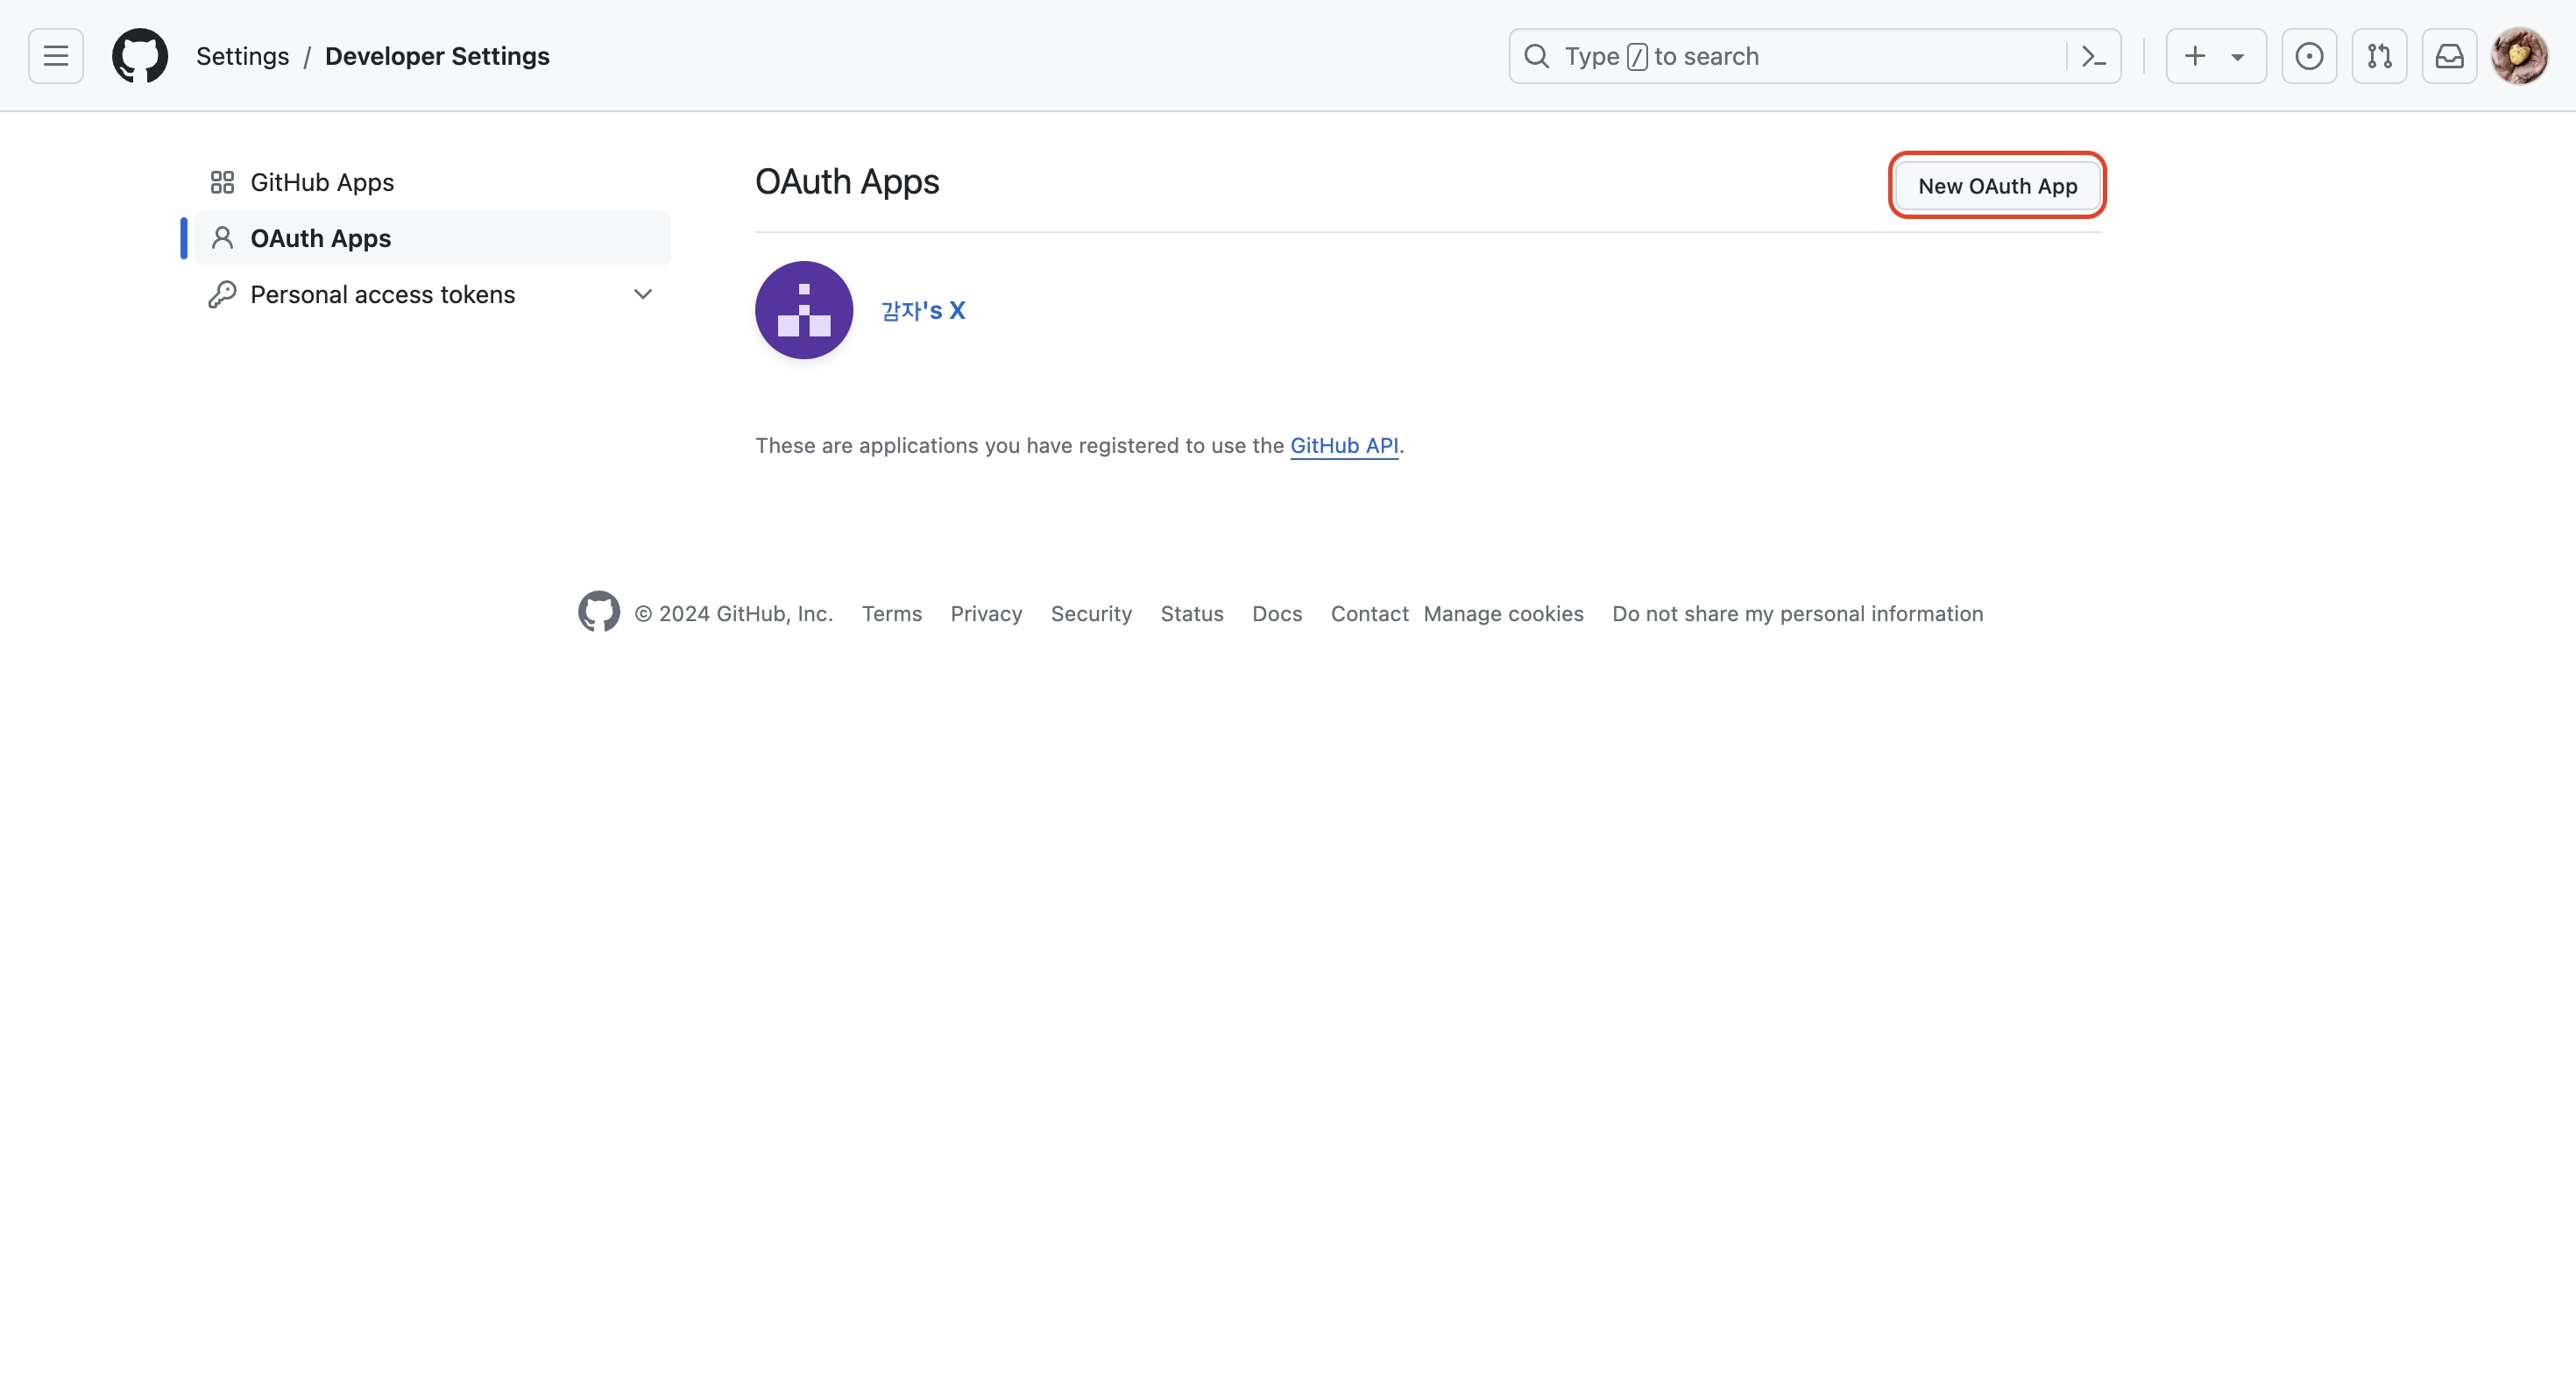The height and width of the screenshot is (1400, 2576).
Task: Select OAuth Apps in the sidebar
Action: pyautogui.click(x=320, y=238)
